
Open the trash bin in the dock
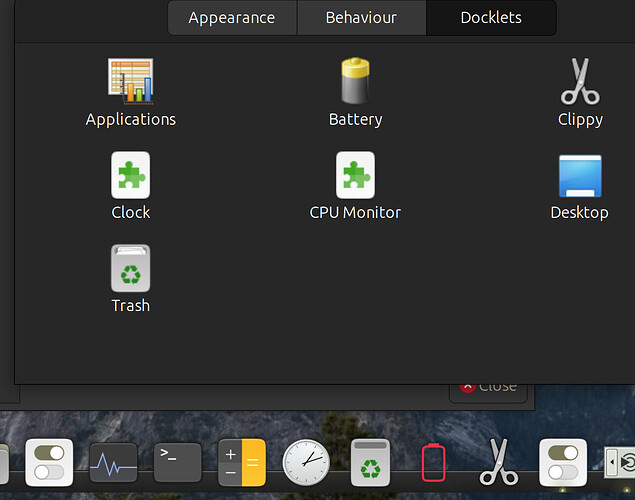pos(370,463)
